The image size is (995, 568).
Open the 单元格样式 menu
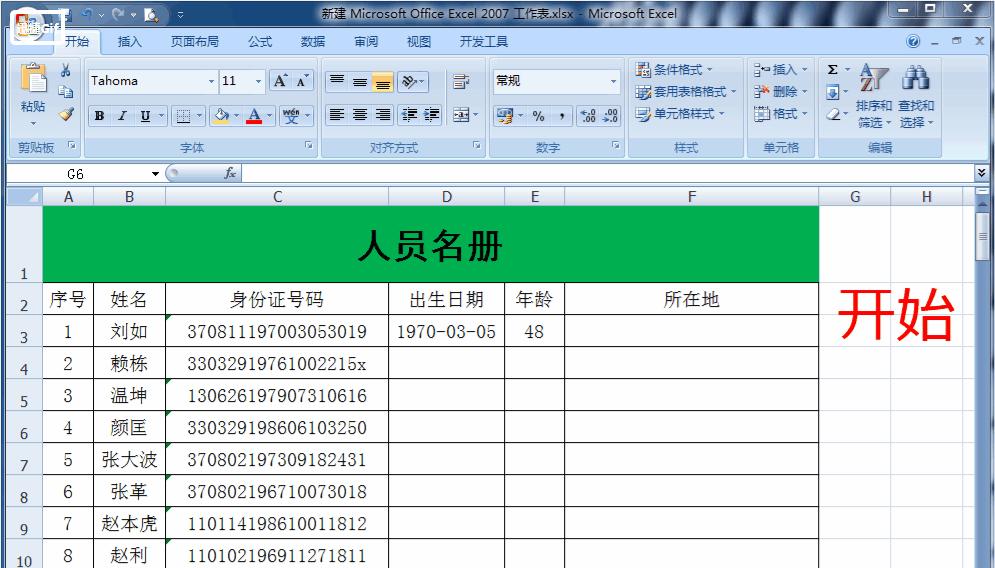(x=680, y=114)
